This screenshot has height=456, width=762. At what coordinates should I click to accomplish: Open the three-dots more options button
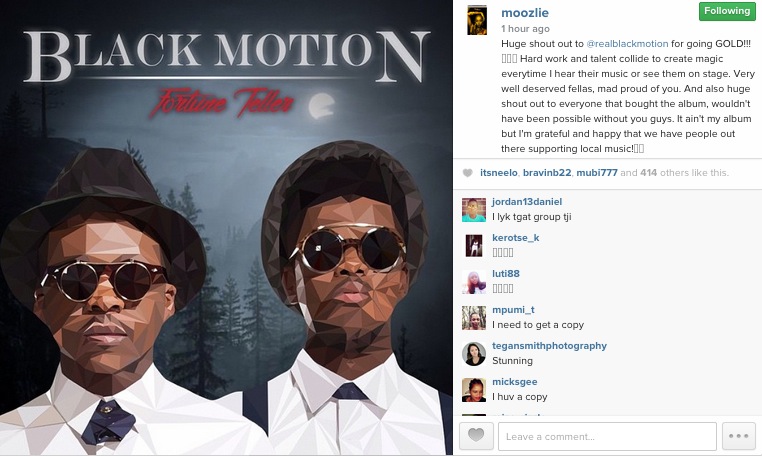[738, 436]
